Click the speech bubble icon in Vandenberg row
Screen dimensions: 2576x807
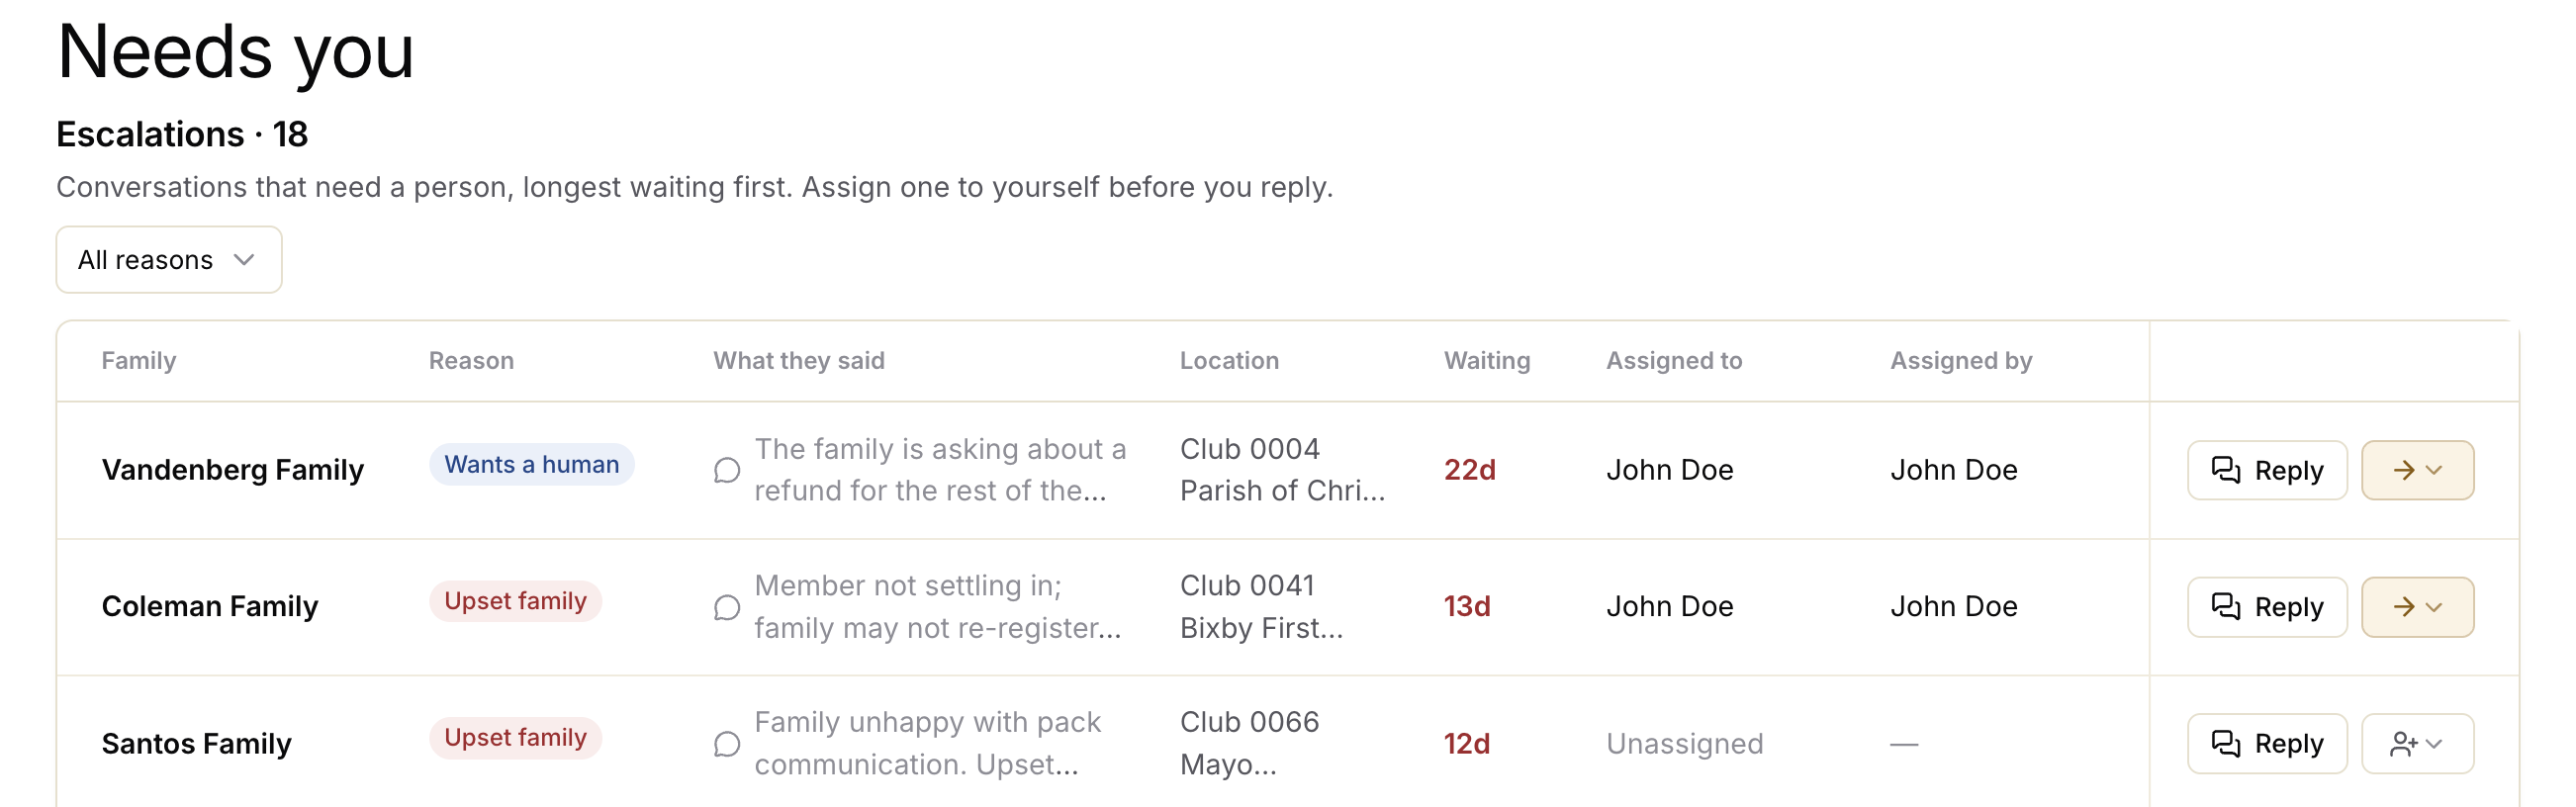tap(727, 470)
